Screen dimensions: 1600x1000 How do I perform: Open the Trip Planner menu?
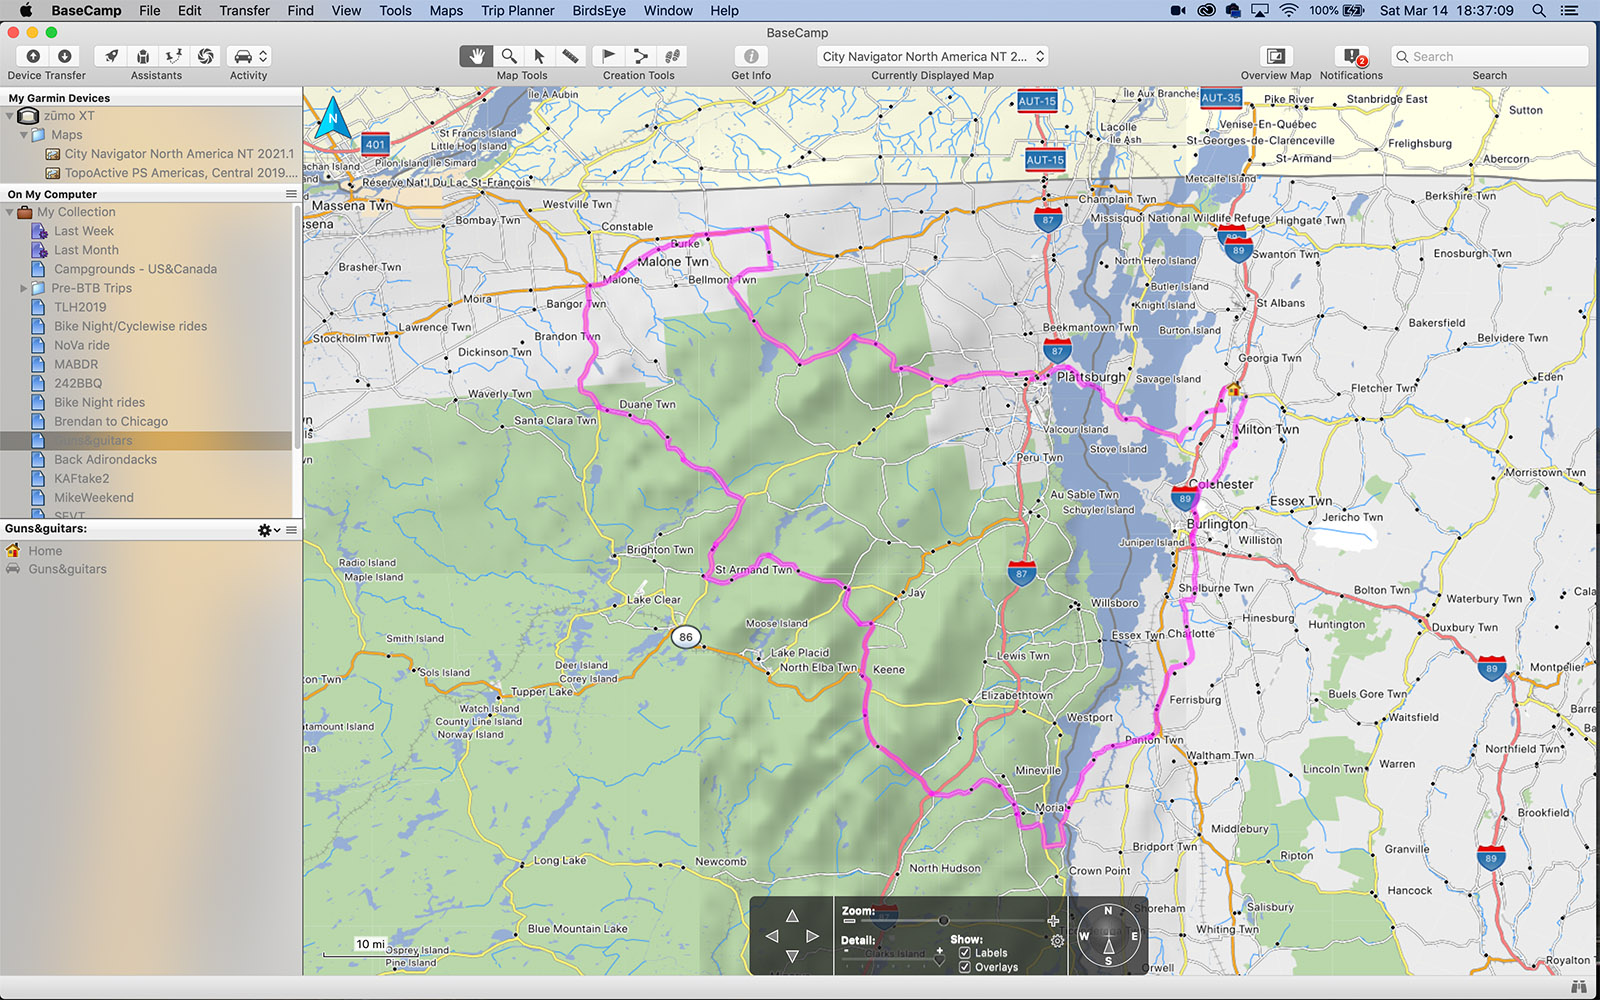tap(517, 10)
